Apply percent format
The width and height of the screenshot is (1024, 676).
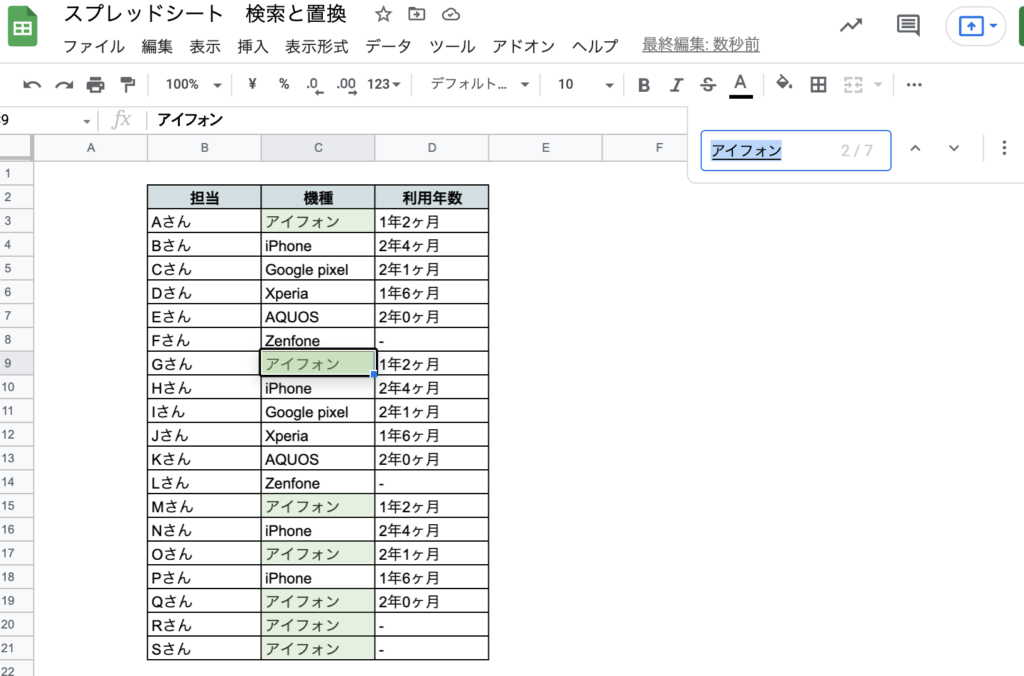[283, 84]
